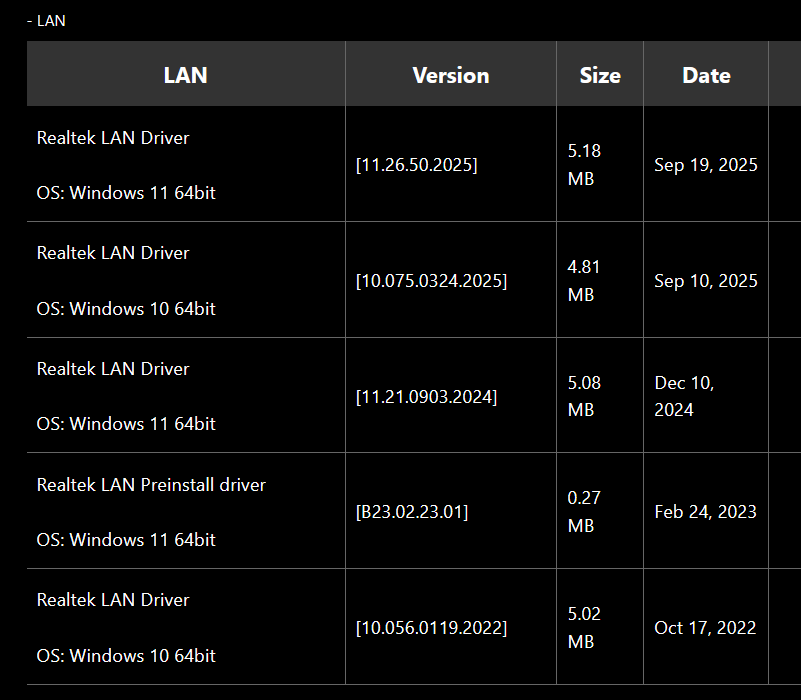Screen dimensions: 801x700
Task: Click the Version column header
Action: click(451, 75)
